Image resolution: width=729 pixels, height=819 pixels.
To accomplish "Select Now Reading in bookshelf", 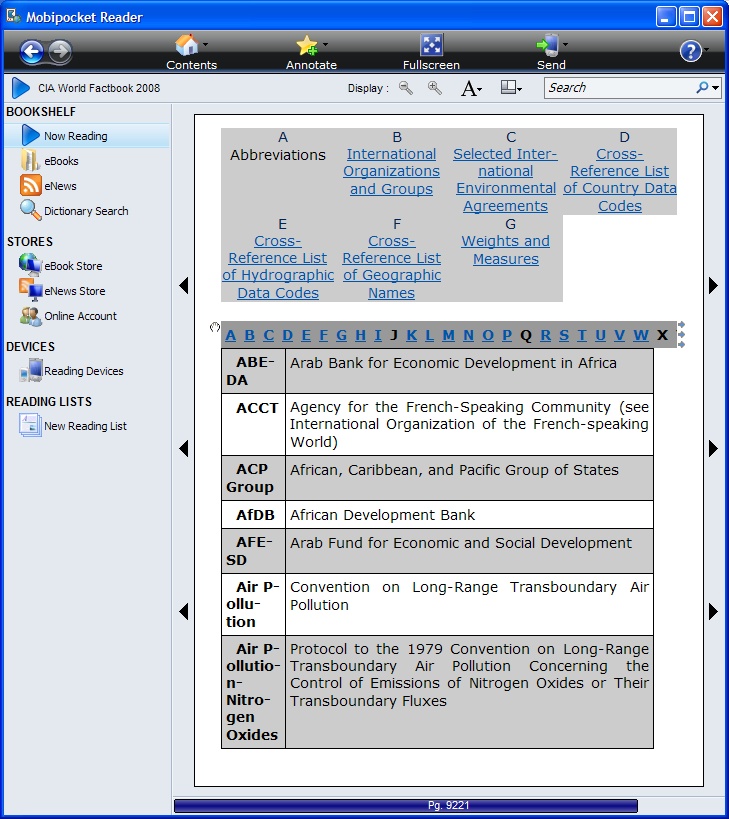I will (87, 136).
